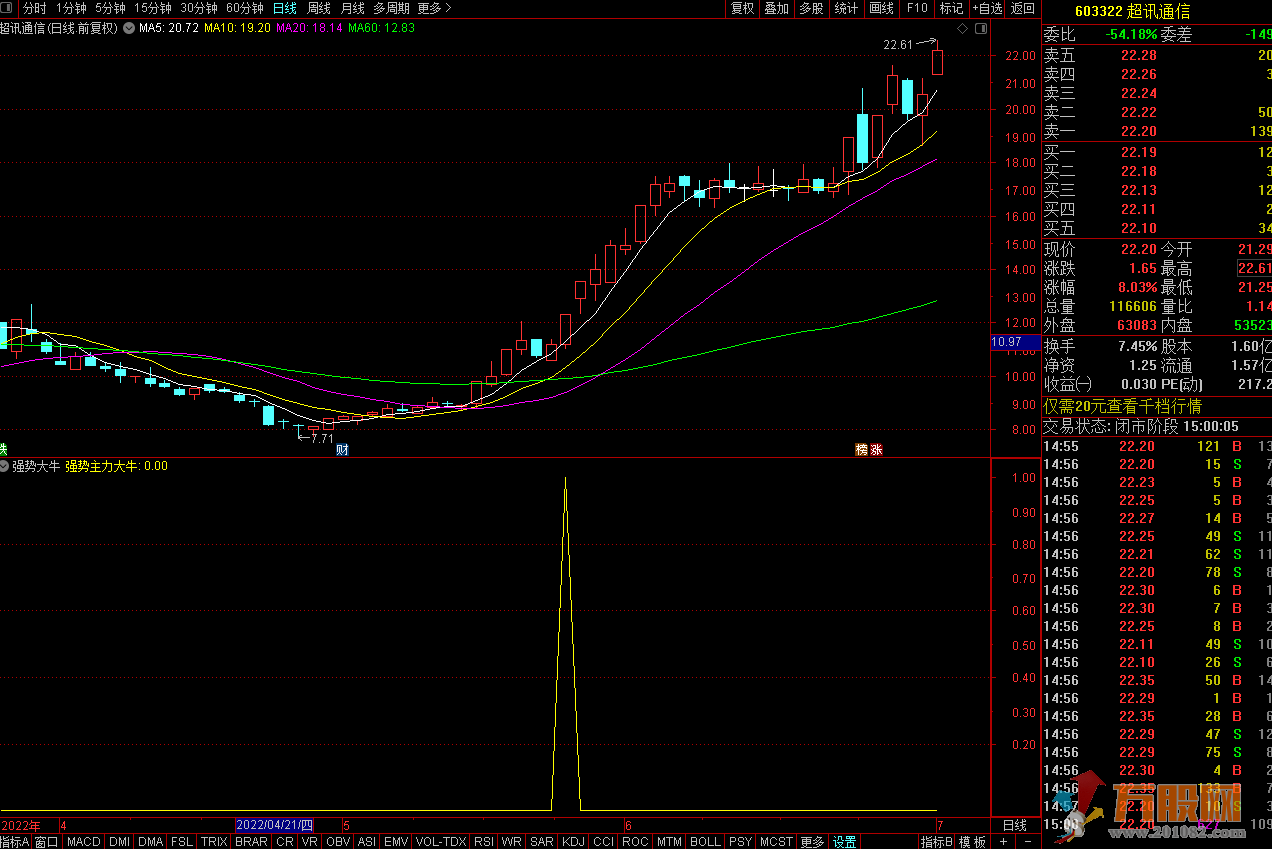Click the 换手 7.45% value
This screenshot has width=1272, height=849.
tap(1138, 346)
